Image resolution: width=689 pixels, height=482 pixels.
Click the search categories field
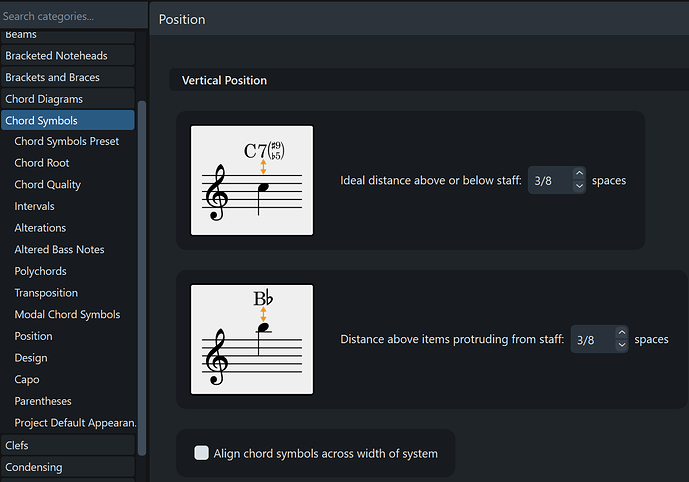pos(70,16)
